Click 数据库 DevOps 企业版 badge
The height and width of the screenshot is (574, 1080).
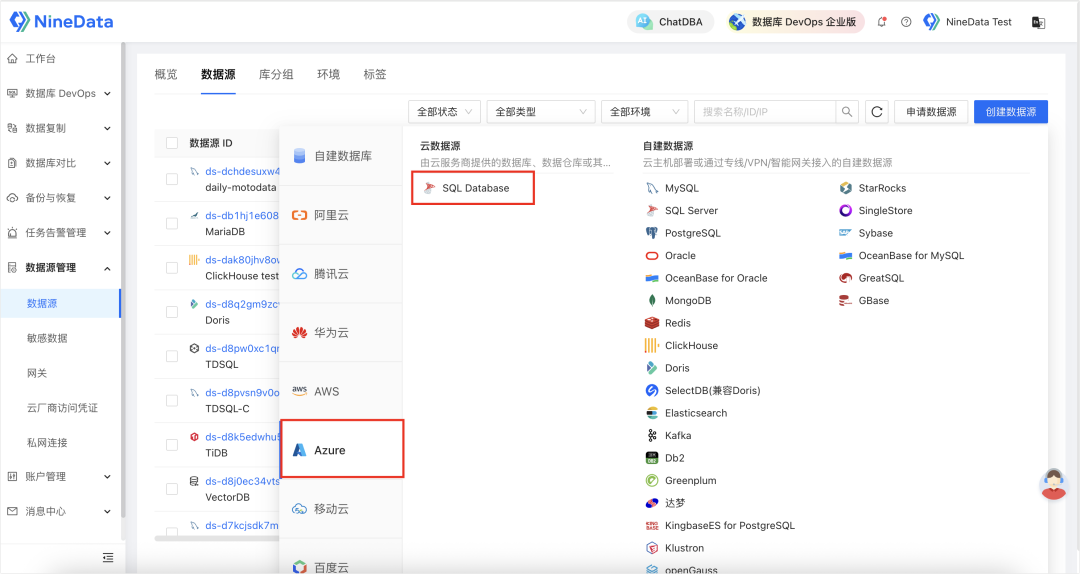click(x=795, y=22)
